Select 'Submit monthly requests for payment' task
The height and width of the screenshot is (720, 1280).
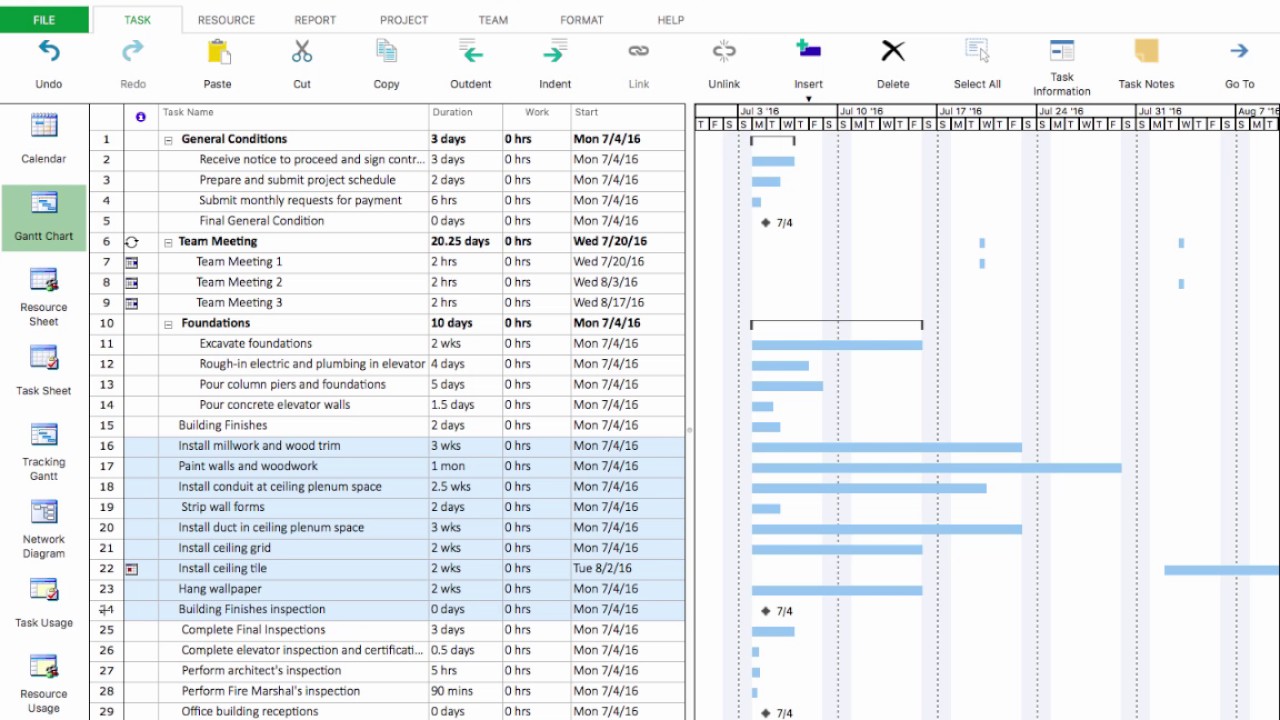300,201
